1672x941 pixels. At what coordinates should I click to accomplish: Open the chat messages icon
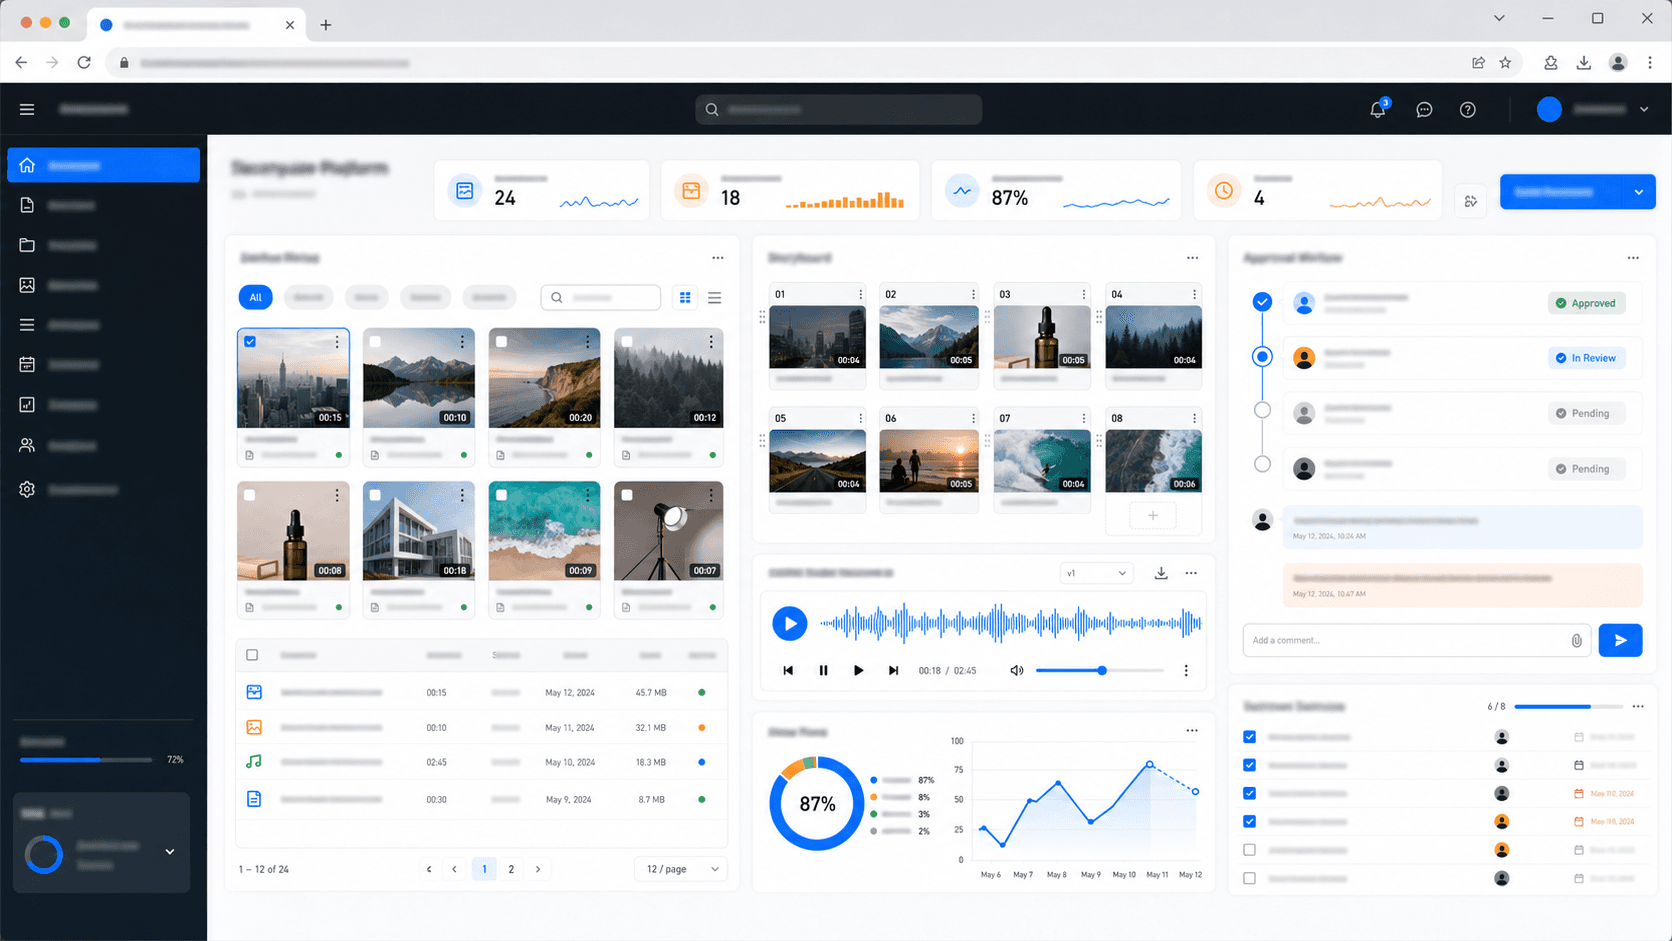click(1424, 109)
